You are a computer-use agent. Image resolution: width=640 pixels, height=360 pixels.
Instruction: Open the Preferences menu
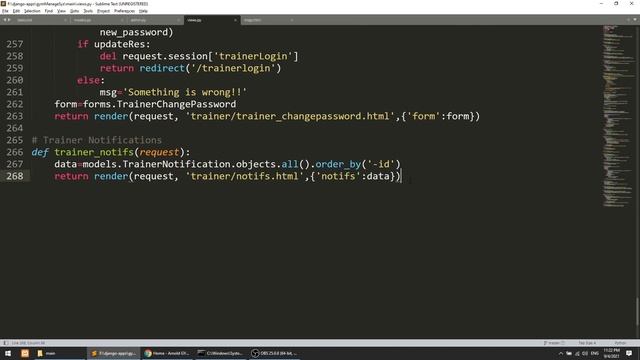click(x=124, y=11)
